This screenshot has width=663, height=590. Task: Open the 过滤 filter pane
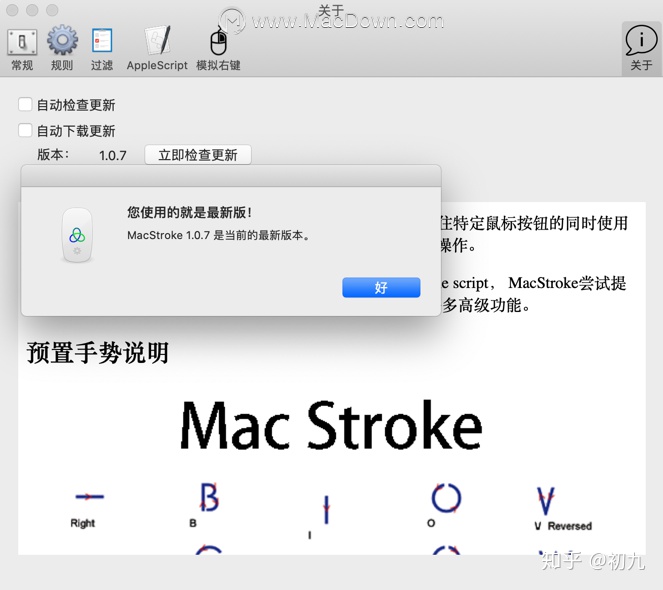(x=102, y=49)
